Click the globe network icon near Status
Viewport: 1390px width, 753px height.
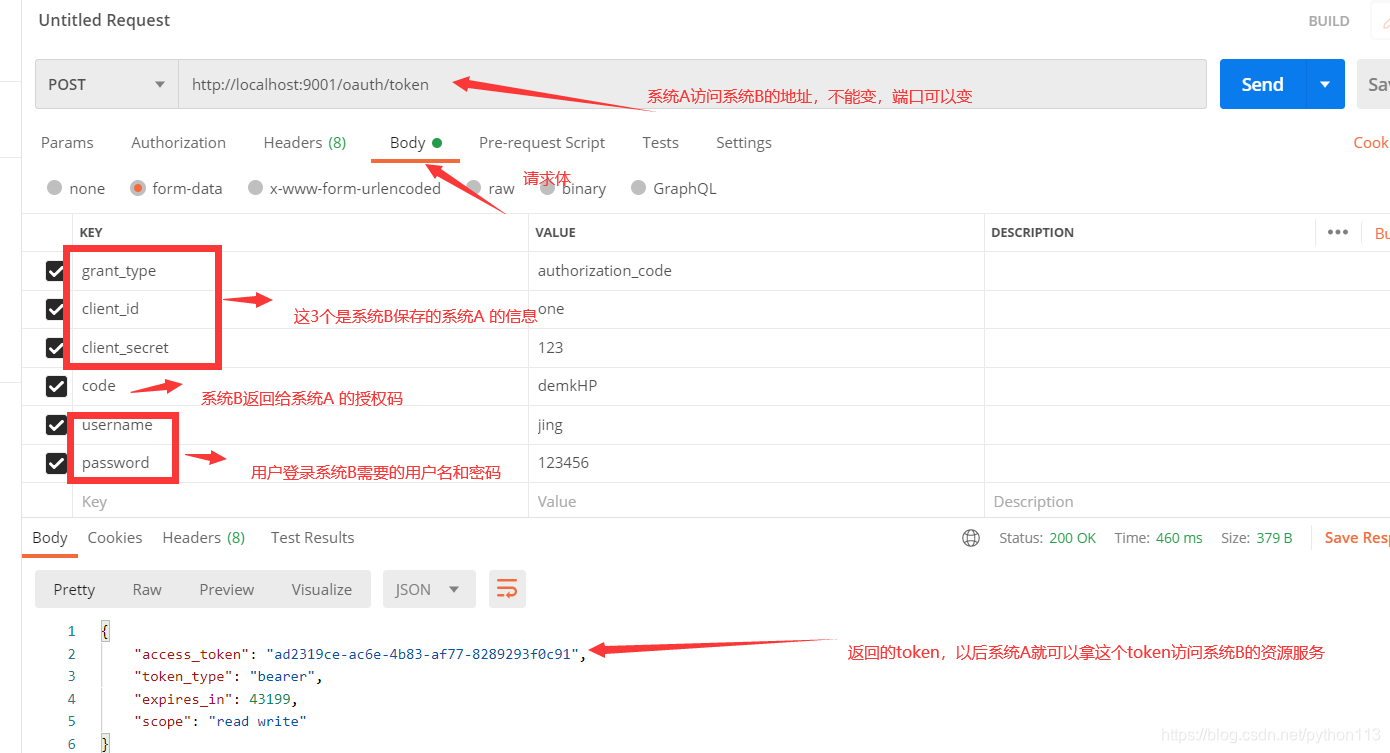971,538
